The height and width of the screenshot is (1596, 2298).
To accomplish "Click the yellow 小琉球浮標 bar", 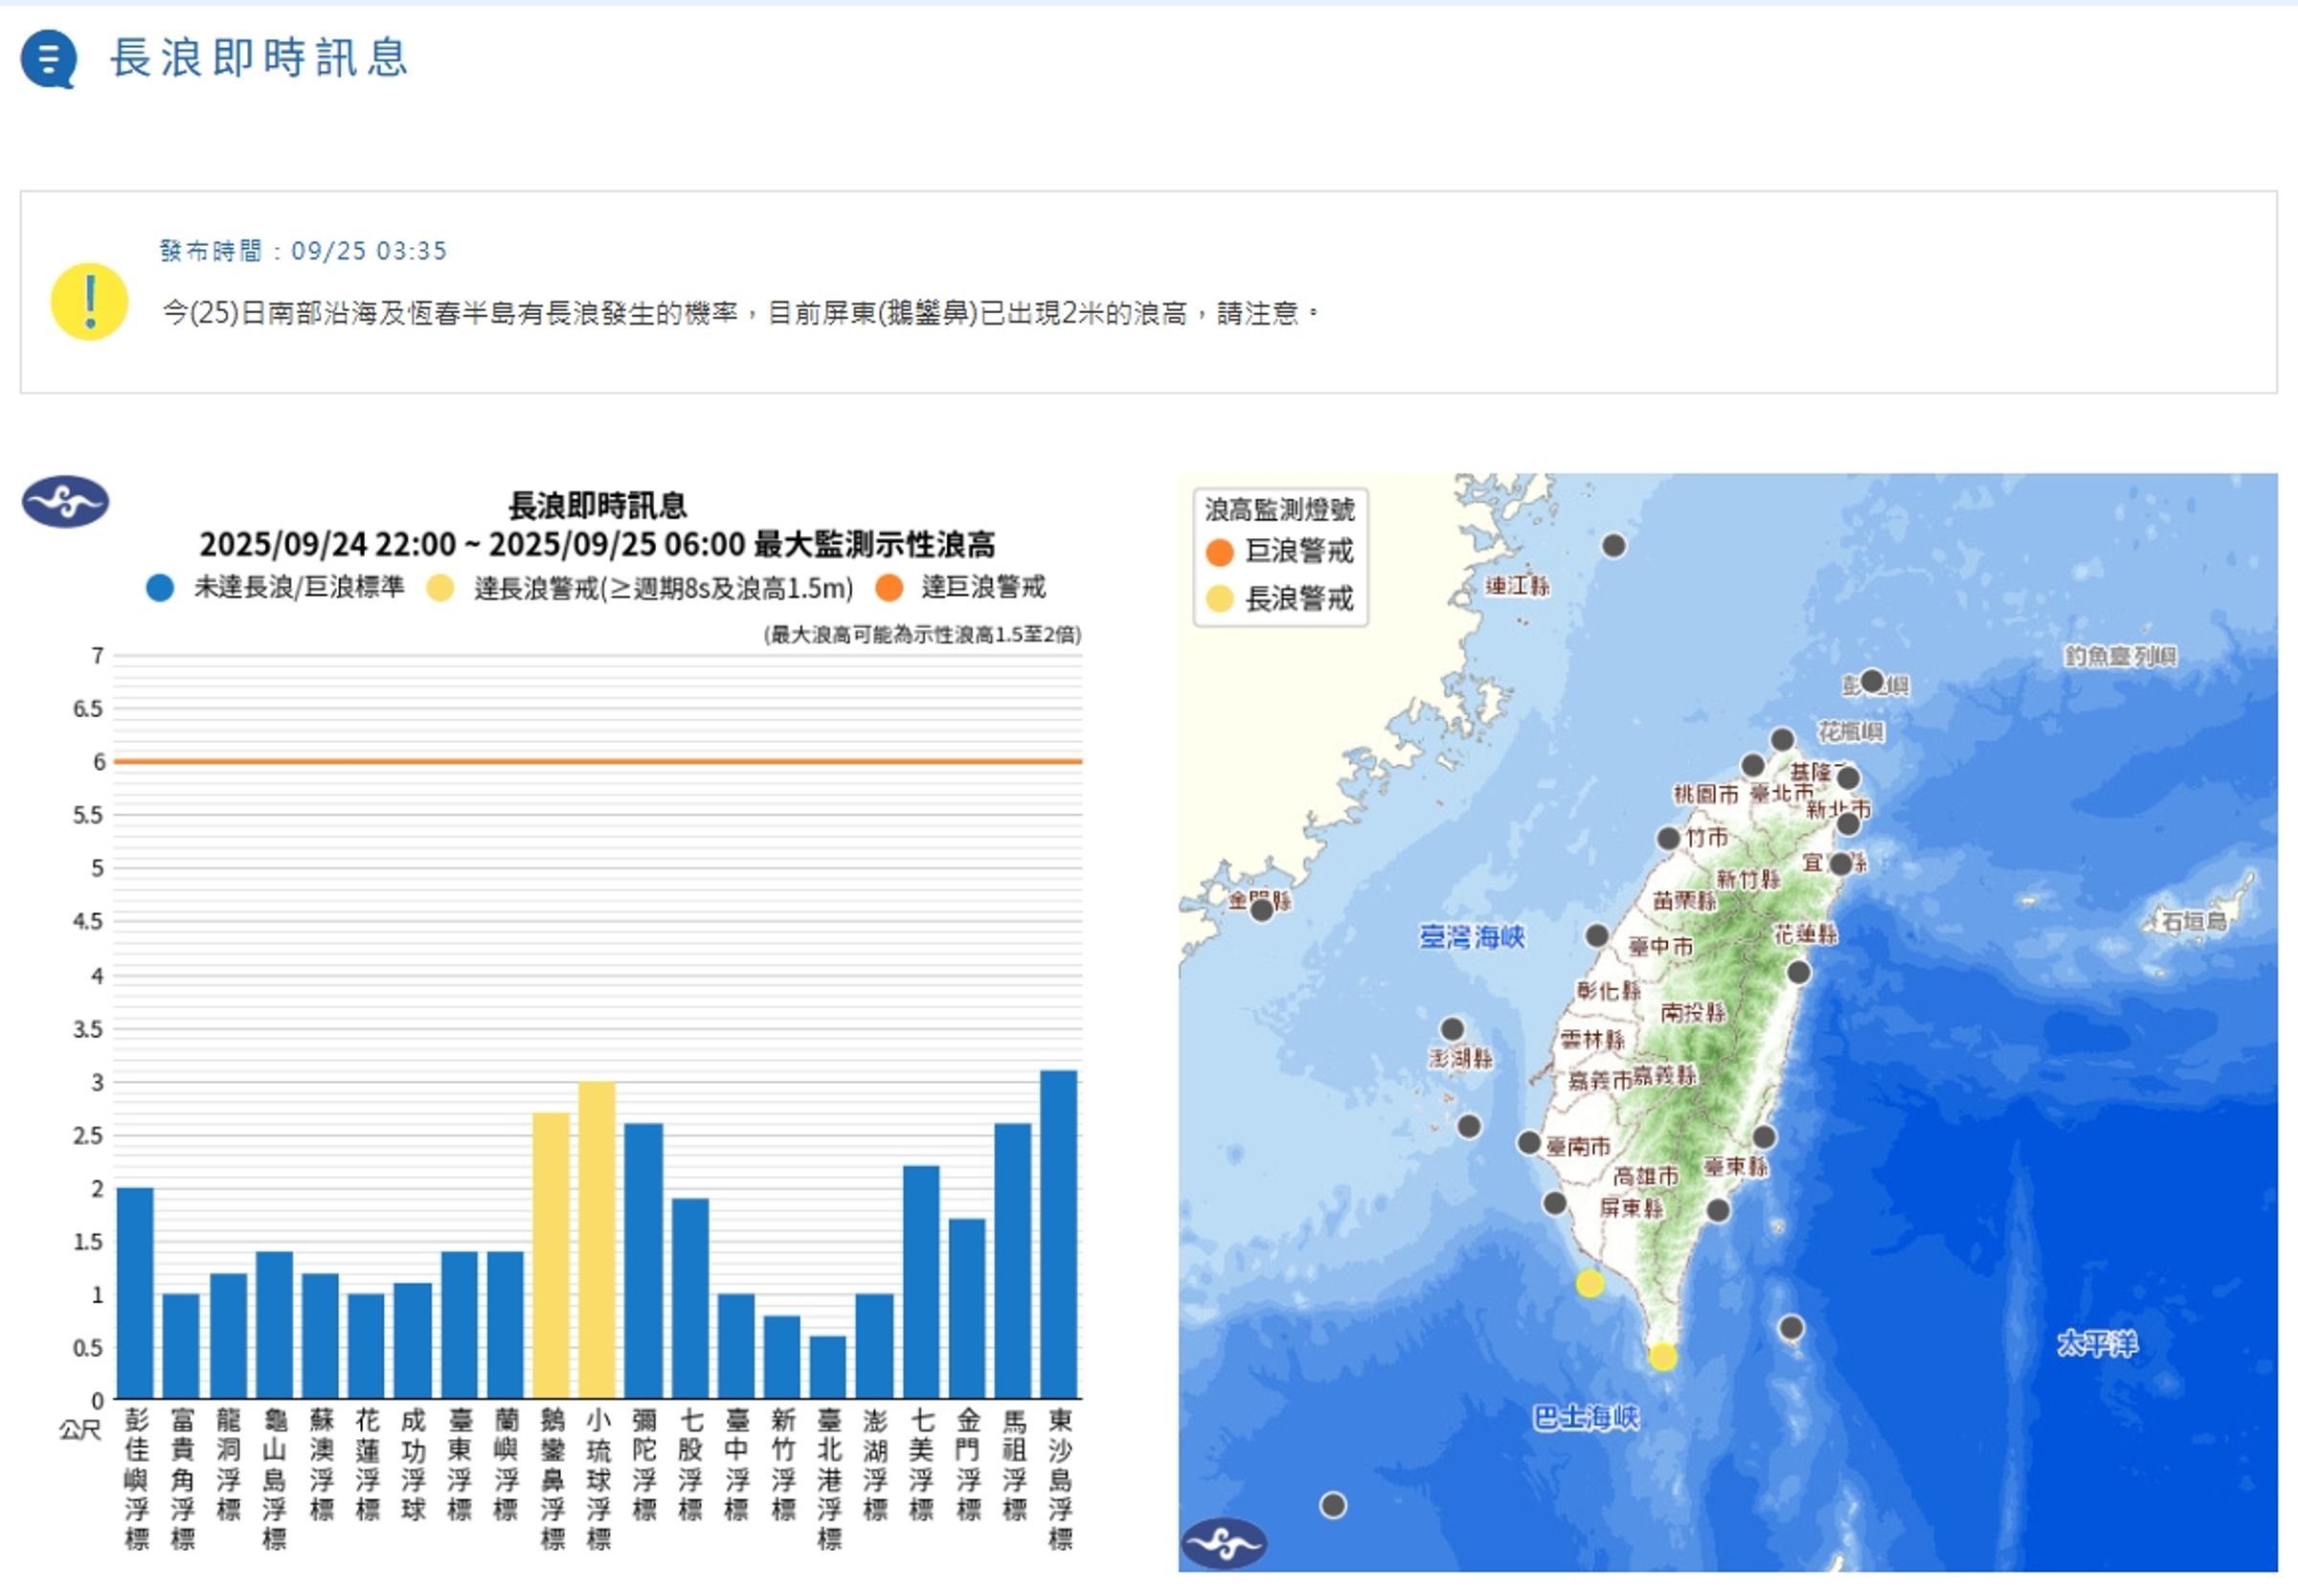I will point(597,1240).
